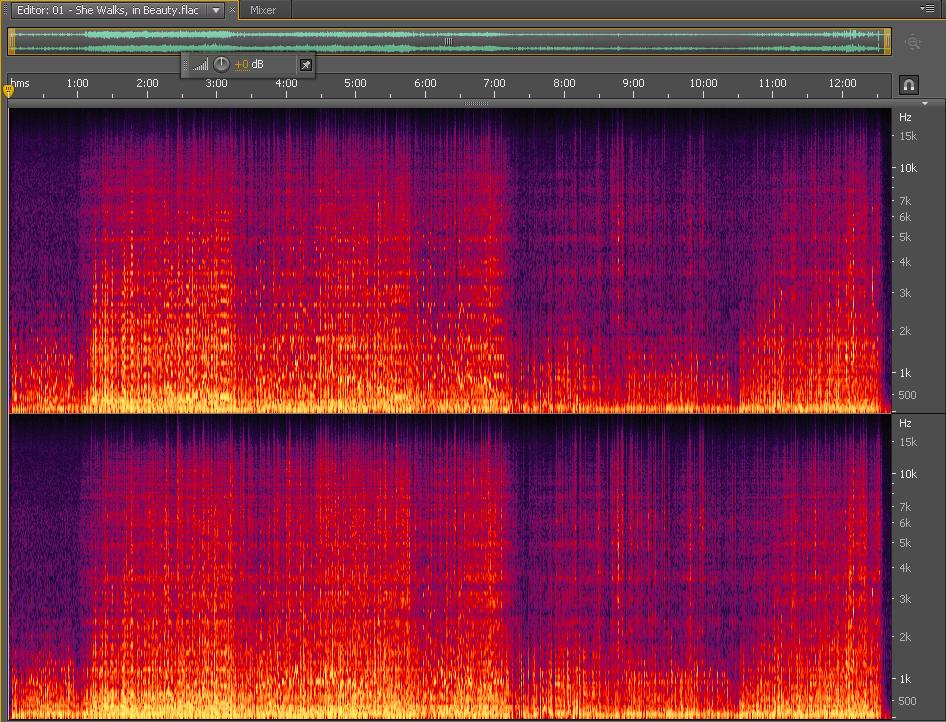The width and height of the screenshot is (946, 722).
Task: Click the hms time format label
Action: click(x=20, y=83)
